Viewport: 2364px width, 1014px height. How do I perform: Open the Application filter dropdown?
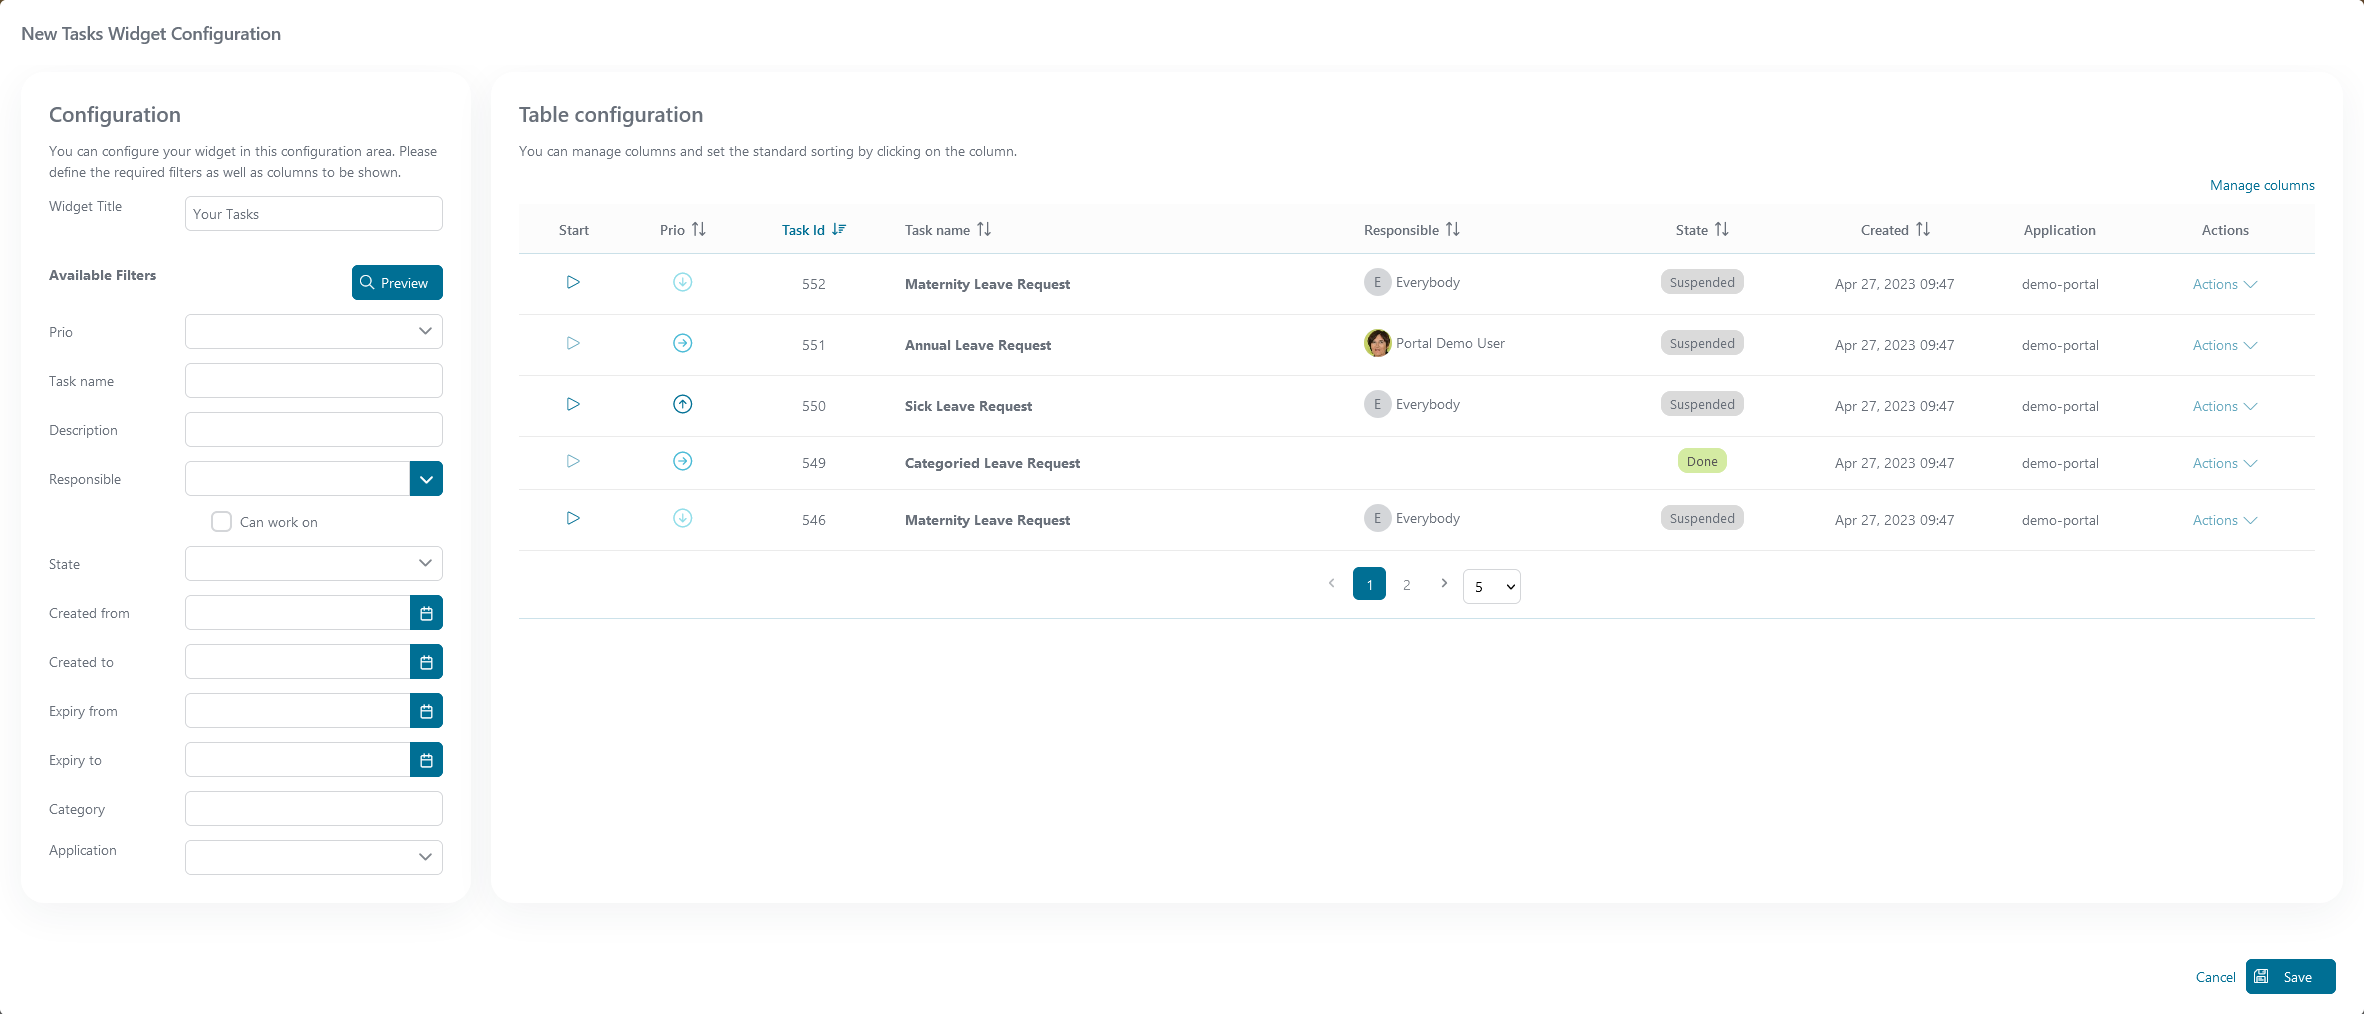pos(314,858)
